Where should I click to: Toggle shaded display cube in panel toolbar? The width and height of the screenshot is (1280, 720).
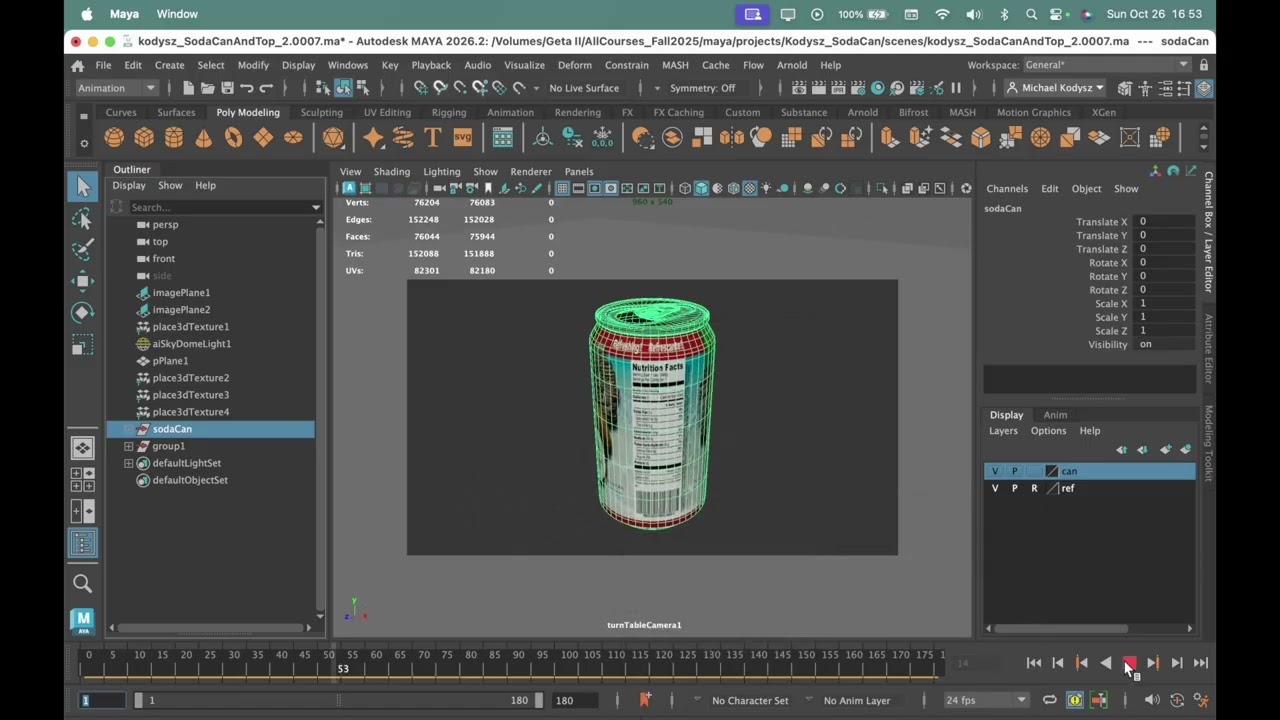701,188
